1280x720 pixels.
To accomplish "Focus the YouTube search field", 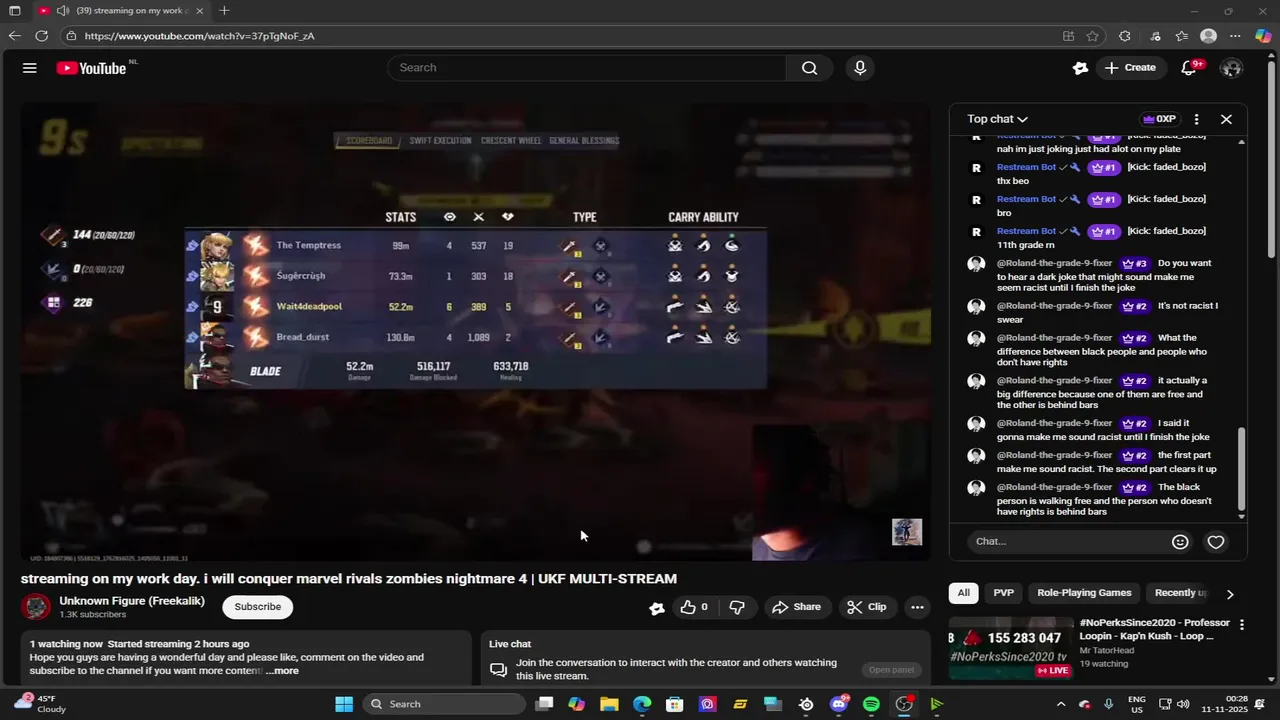I will (588, 68).
